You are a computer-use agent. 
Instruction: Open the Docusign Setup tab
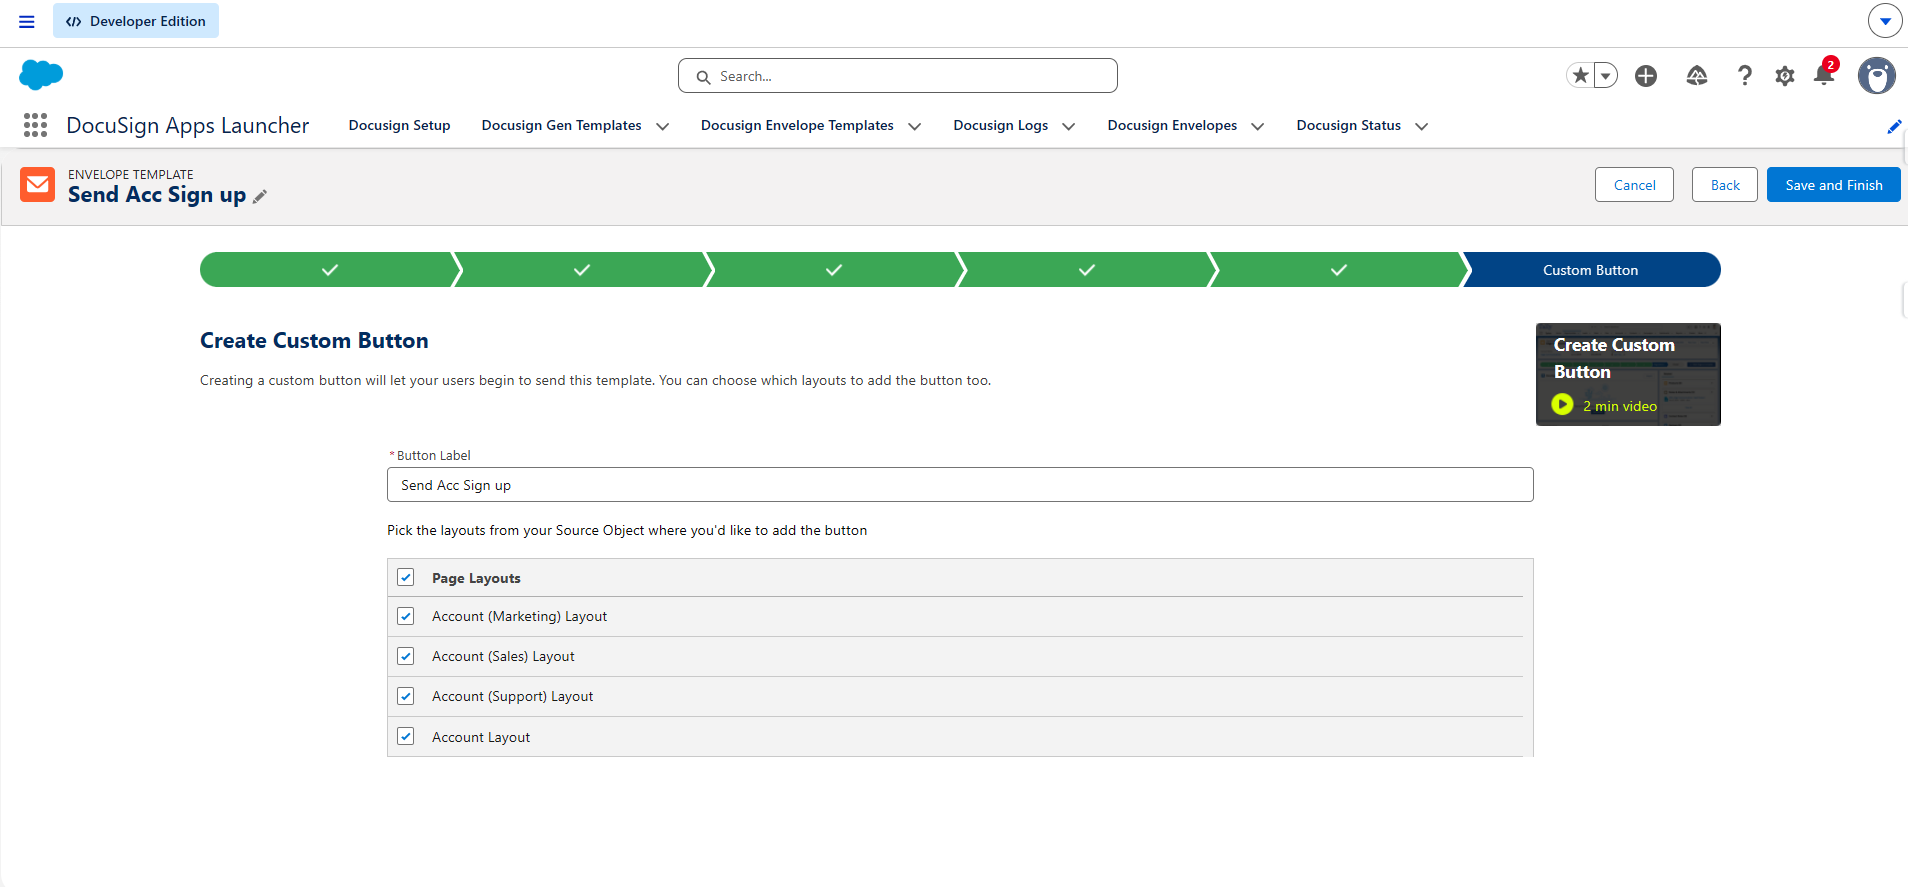pos(399,125)
